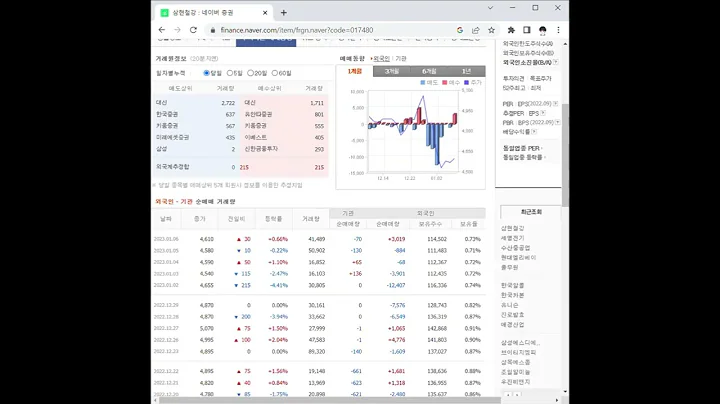Viewport: 720px width, 404px height.
Task: Click the blue 매도 legend swatch
Action: tap(422, 83)
